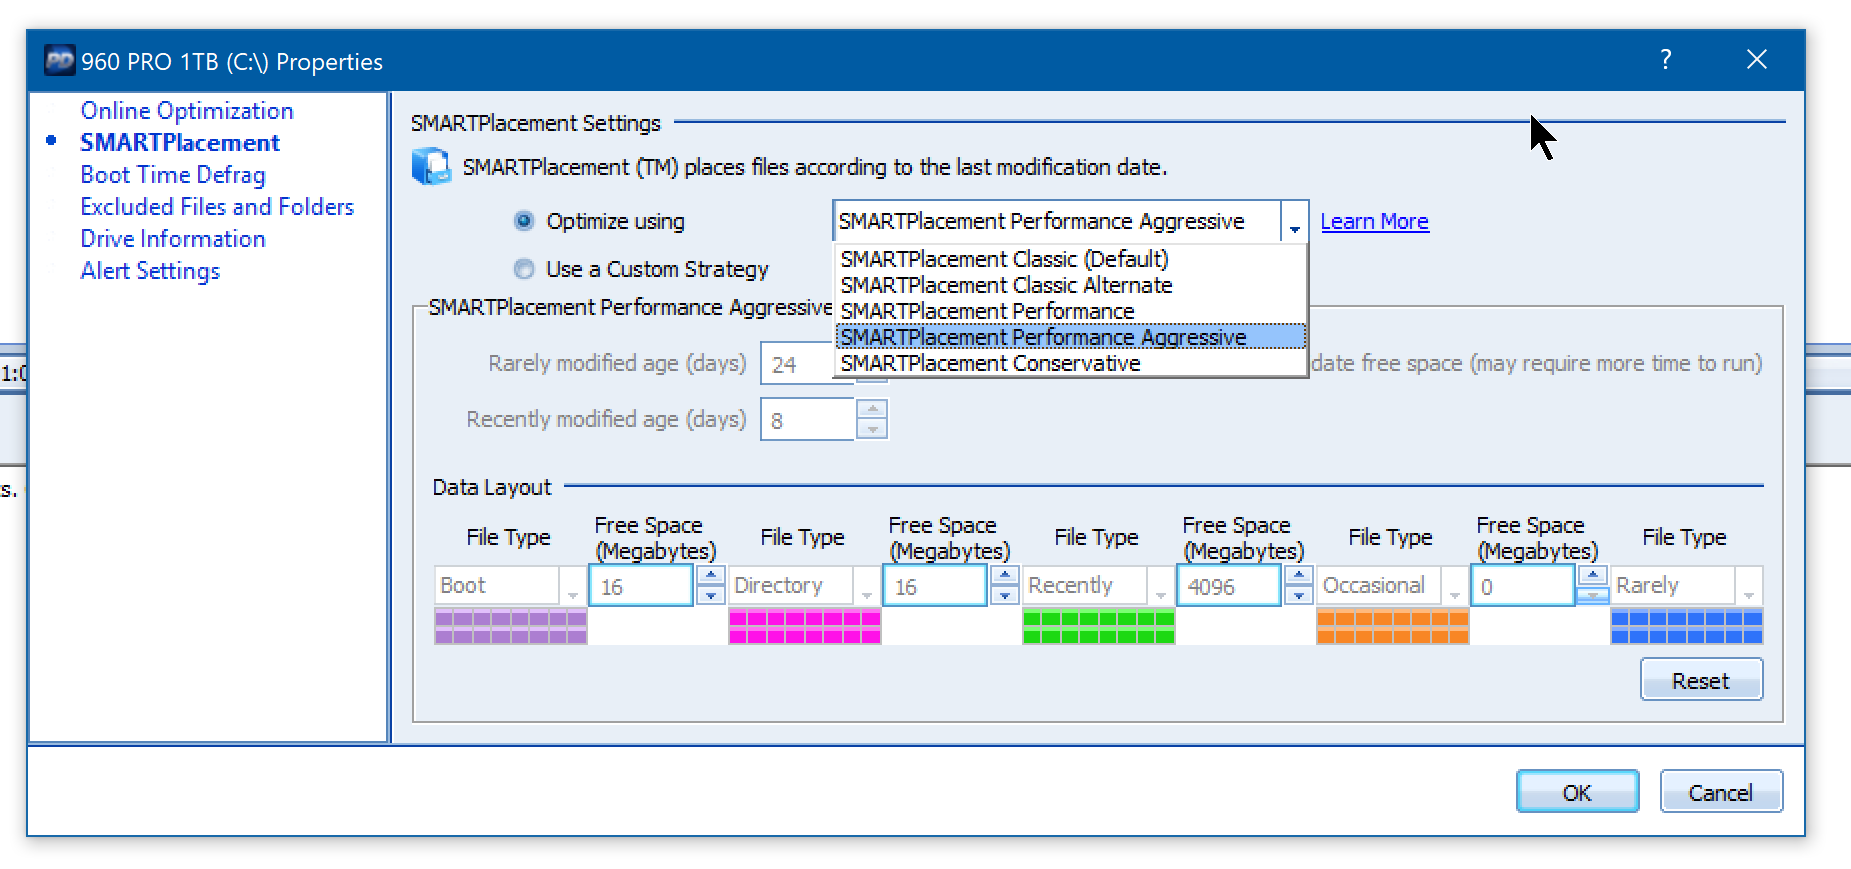Image resolution: width=1851 pixels, height=869 pixels.
Task: Open the Boot file type dropdown
Action: pos(572,586)
